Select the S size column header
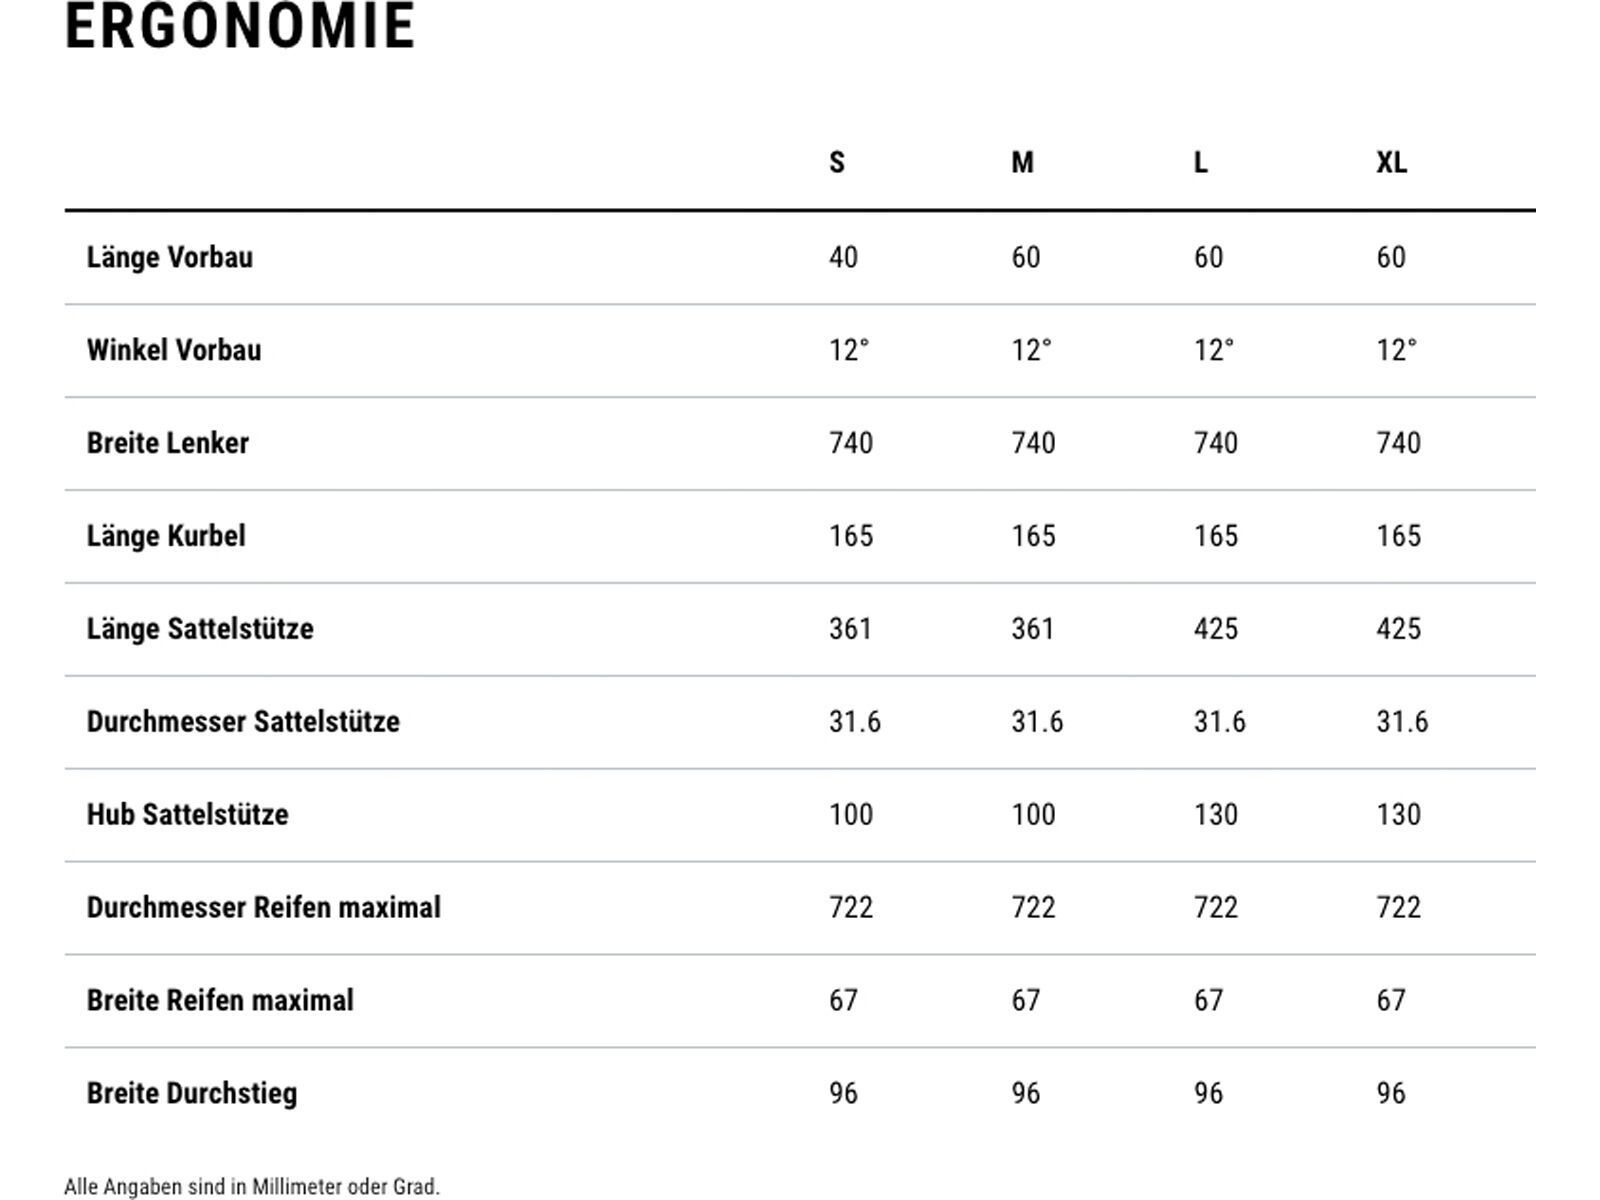Screen dimensions: 1600x1200 pyautogui.click(x=837, y=162)
